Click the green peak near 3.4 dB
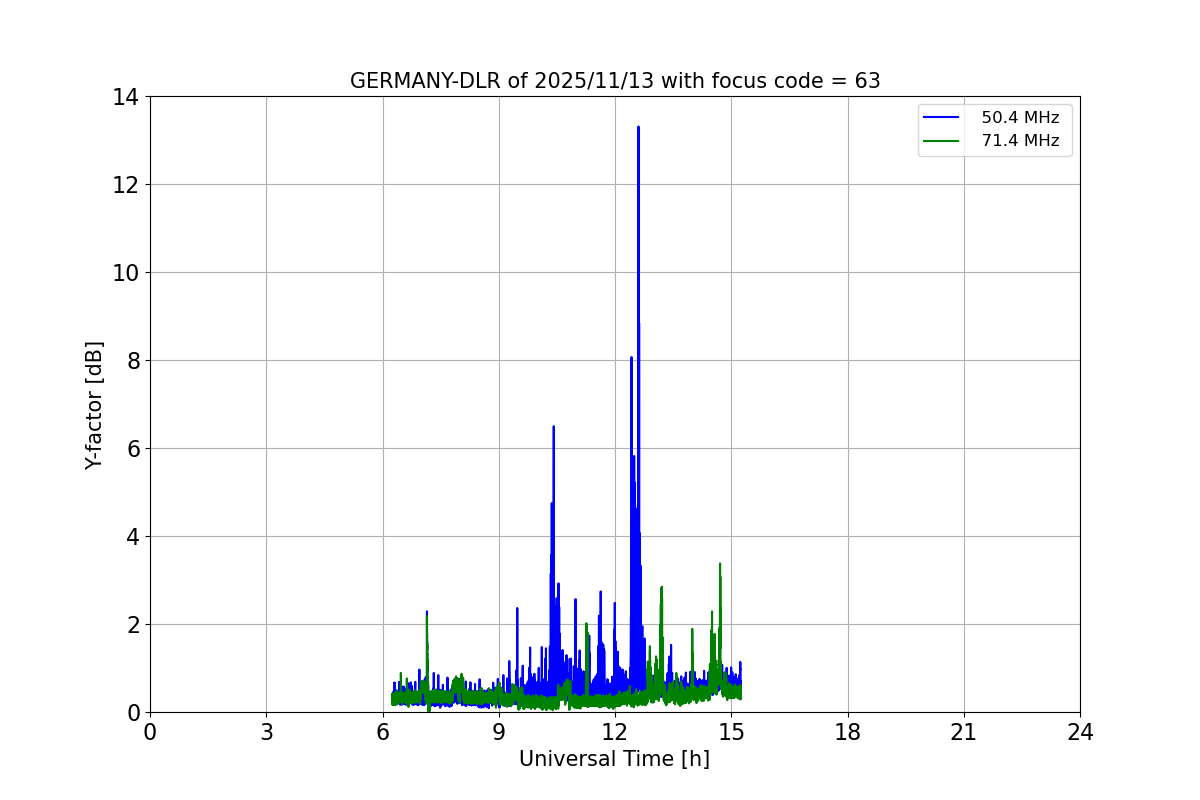This screenshot has height=800, width=1200. click(719, 565)
